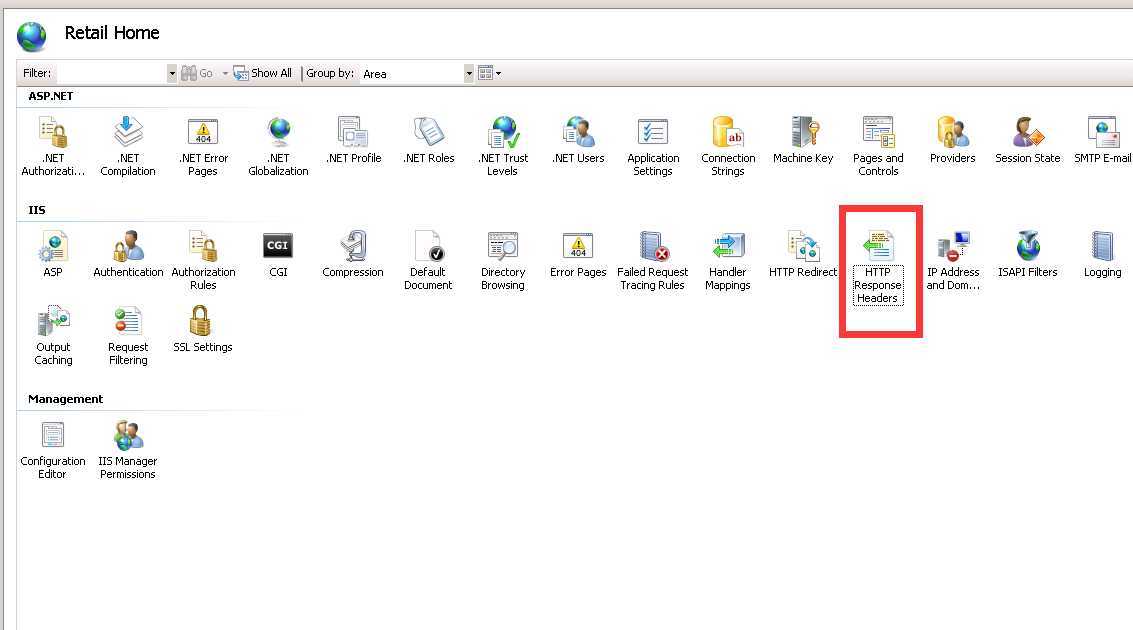This screenshot has width=1133, height=630.
Task: Open HTTP Response Headers feature
Action: (x=878, y=267)
